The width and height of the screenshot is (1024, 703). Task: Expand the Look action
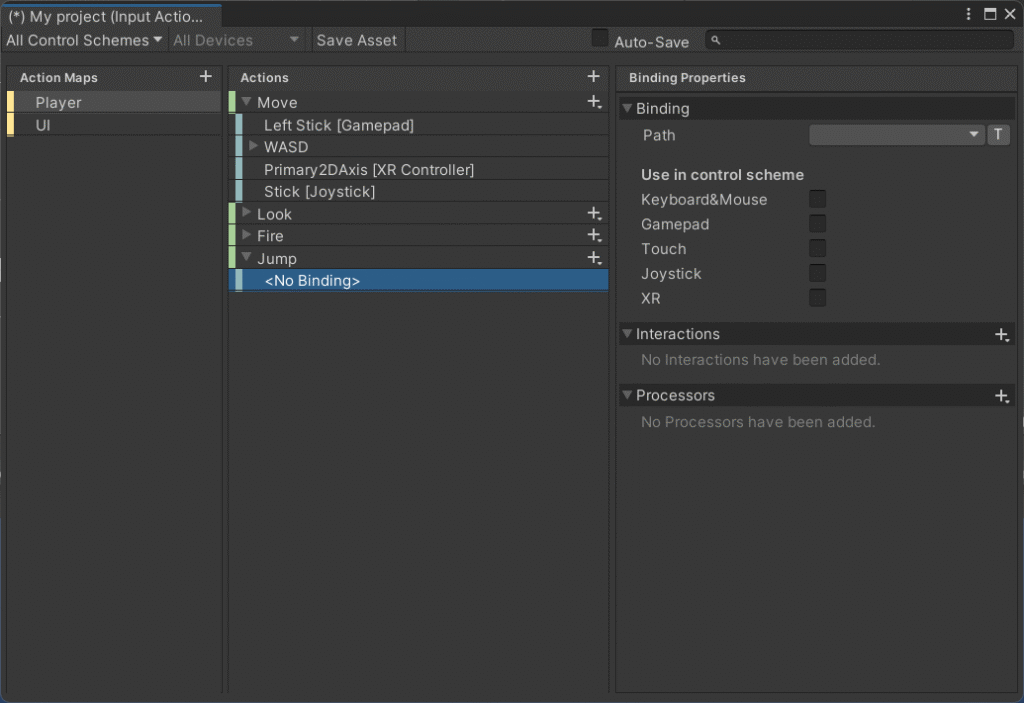click(247, 213)
